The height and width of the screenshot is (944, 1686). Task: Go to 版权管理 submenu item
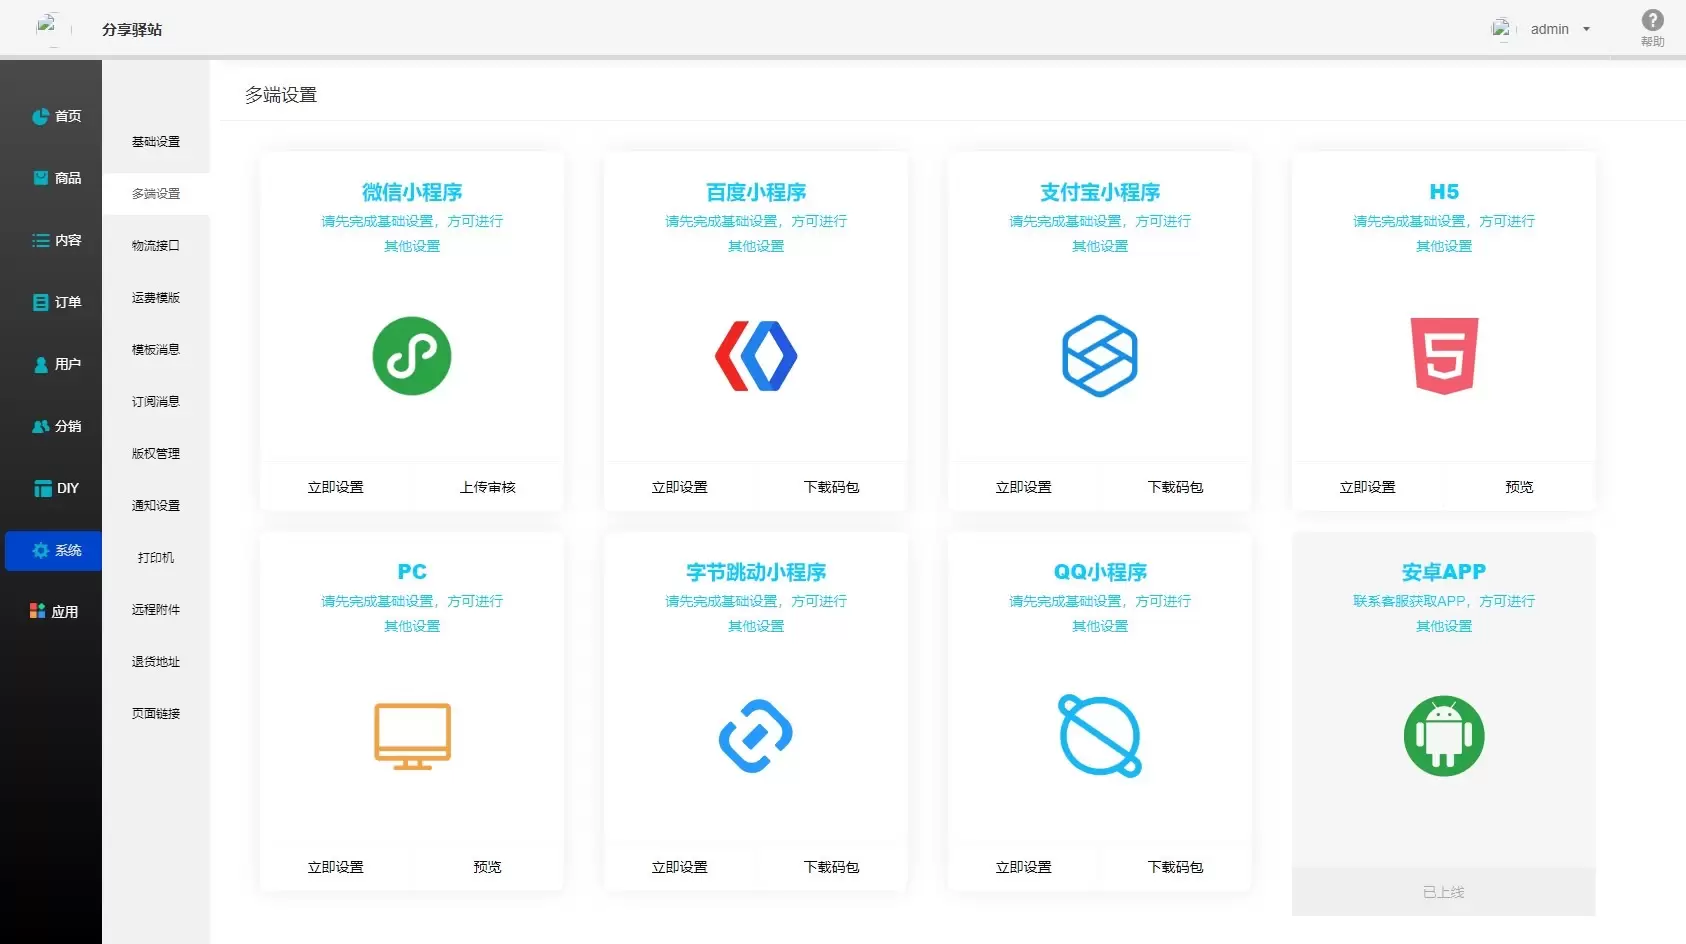pos(156,454)
